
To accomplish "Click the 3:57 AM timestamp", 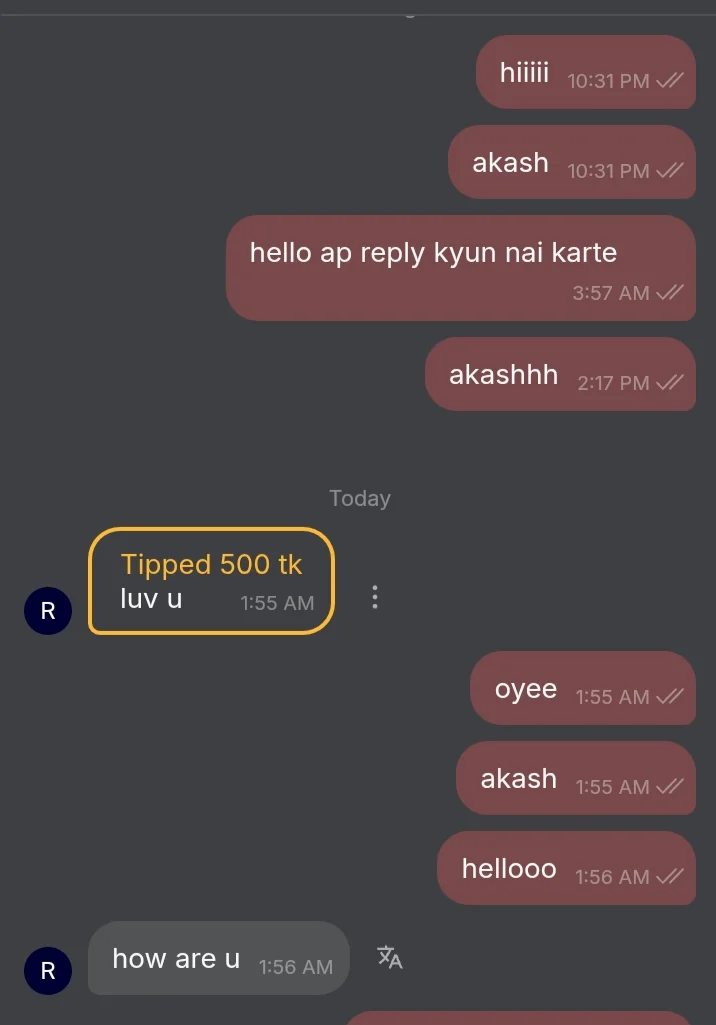I will tap(611, 293).
